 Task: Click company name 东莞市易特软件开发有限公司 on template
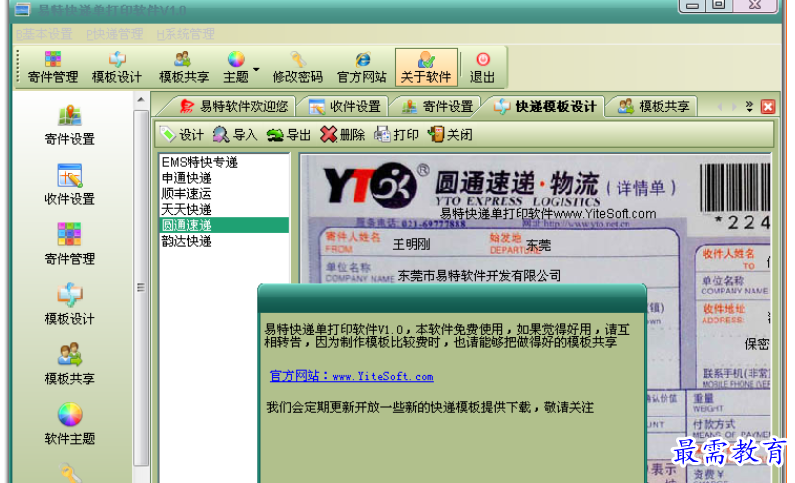click(479, 276)
